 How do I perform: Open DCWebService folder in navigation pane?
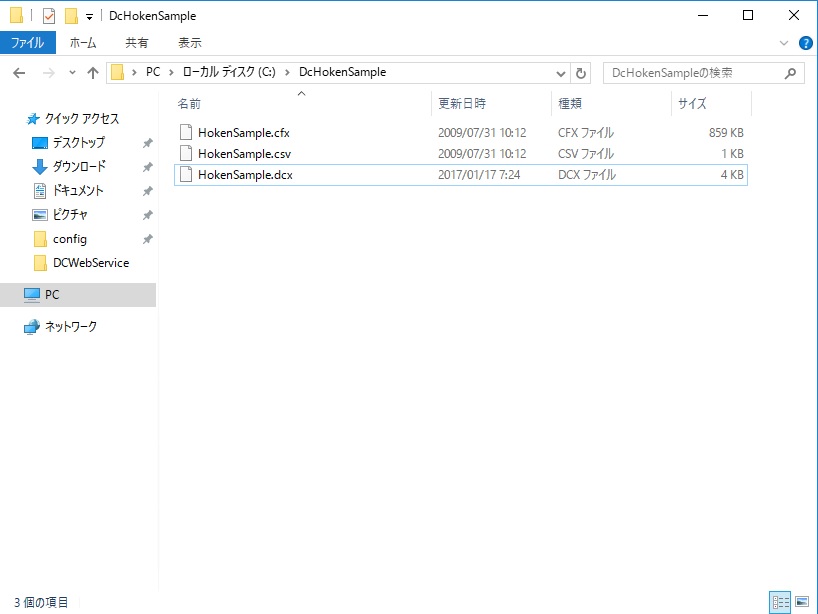[91, 263]
